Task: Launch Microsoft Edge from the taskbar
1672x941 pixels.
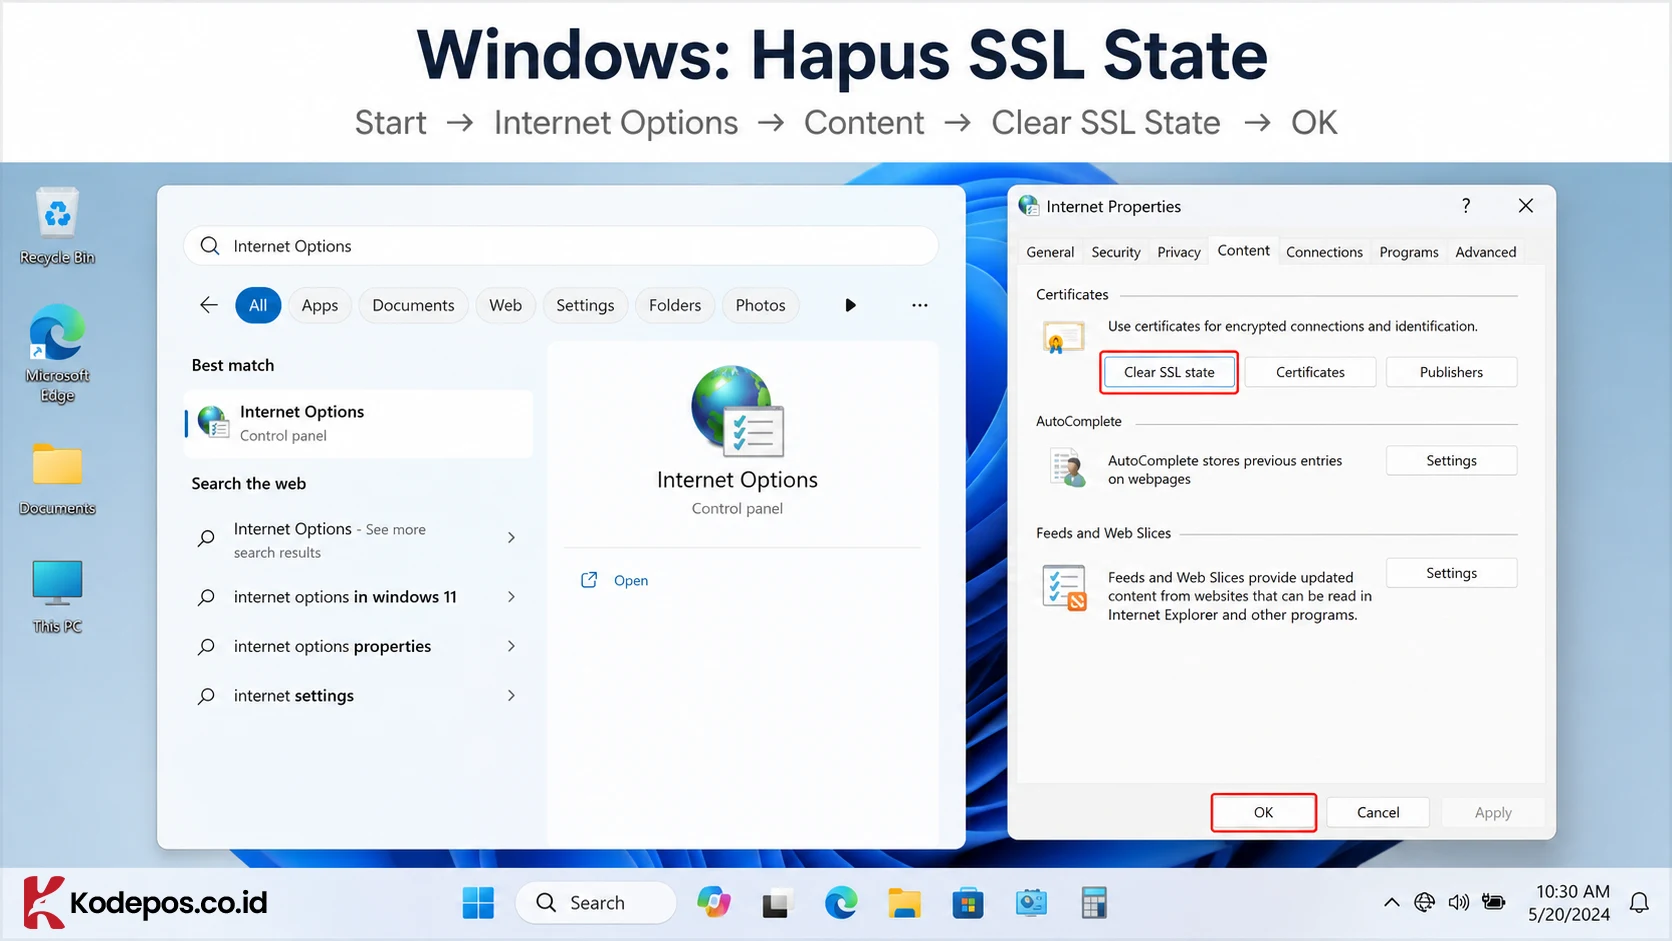Action: pos(841,903)
